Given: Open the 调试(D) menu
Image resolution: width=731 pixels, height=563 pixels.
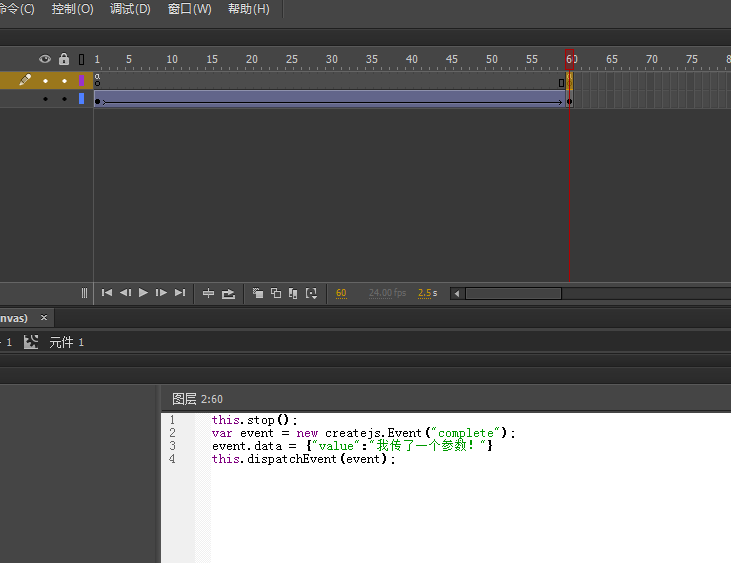Looking at the screenshot, I should pyautogui.click(x=131, y=9).
